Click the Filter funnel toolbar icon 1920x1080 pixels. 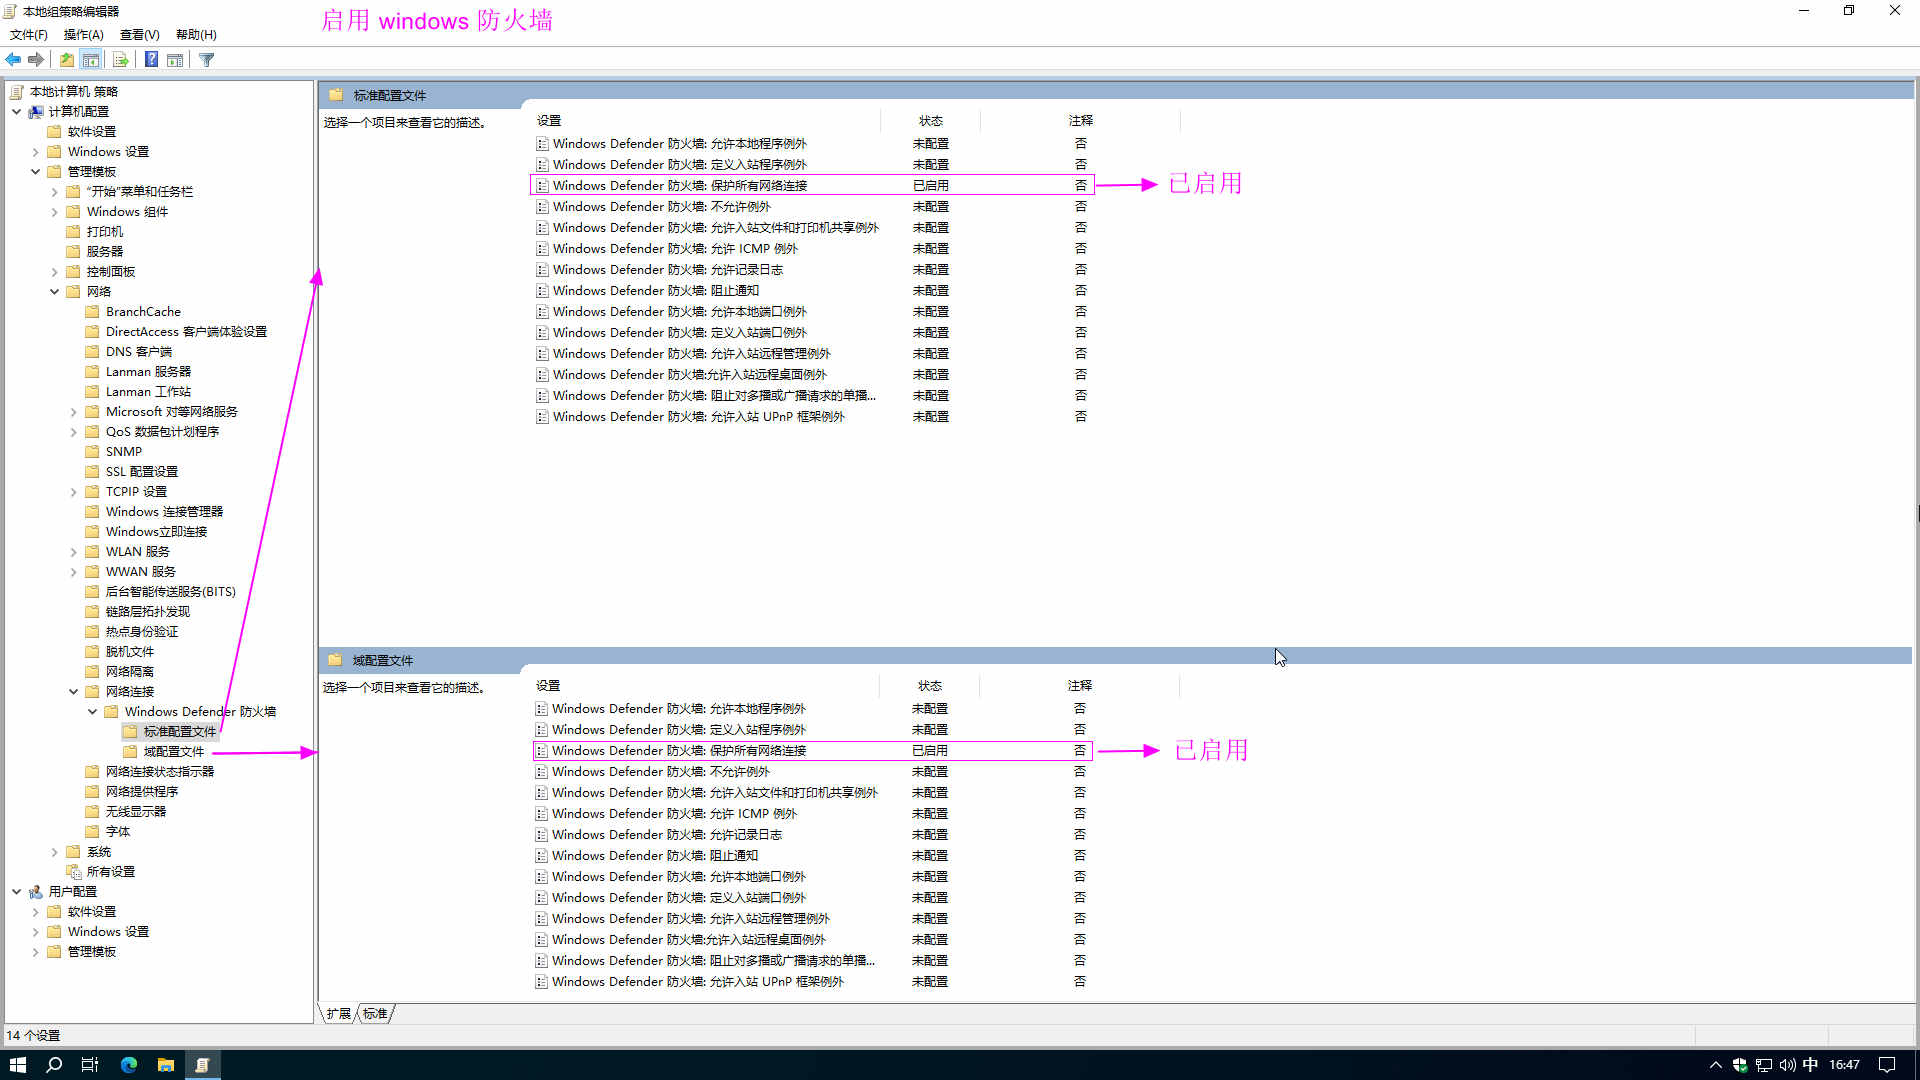click(x=207, y=60)
